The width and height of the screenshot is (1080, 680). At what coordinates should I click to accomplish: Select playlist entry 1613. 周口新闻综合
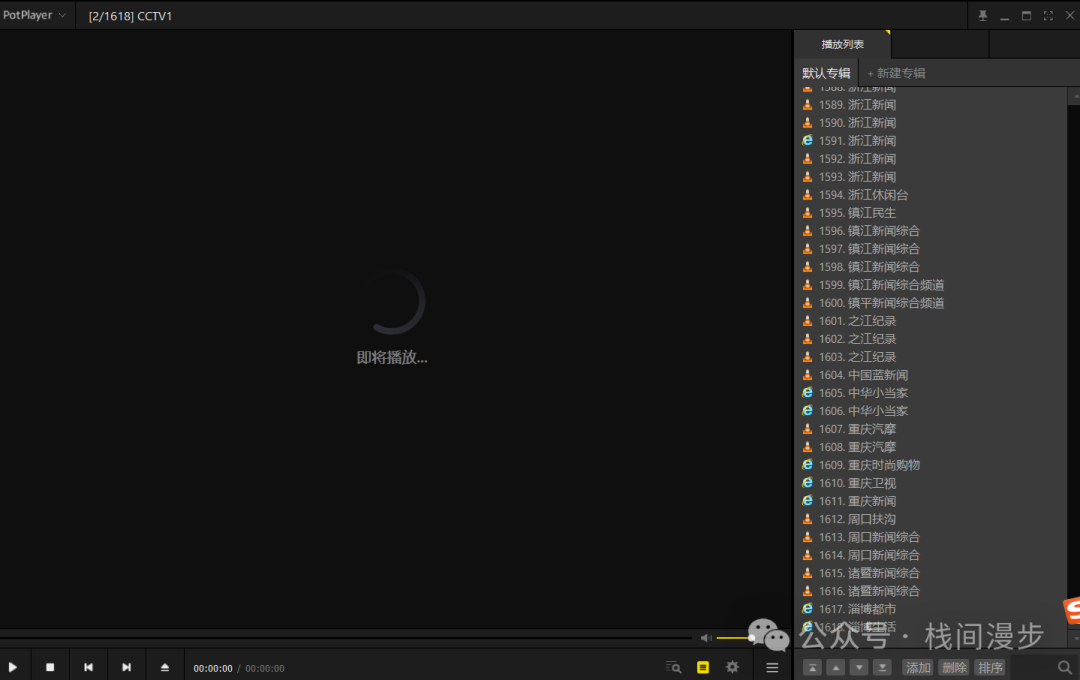click(931, 537)
